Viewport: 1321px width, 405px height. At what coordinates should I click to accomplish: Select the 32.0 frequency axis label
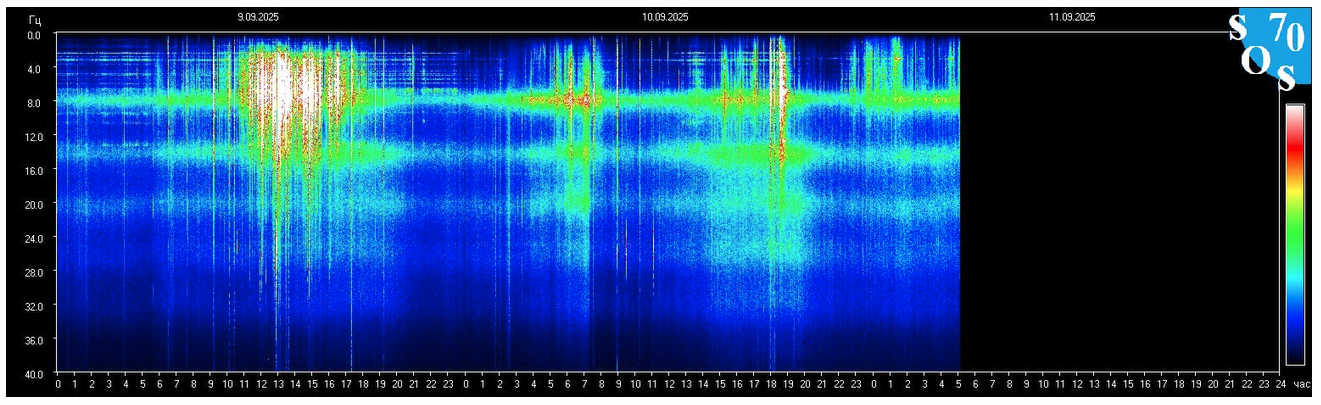click(x=34, y=306)
